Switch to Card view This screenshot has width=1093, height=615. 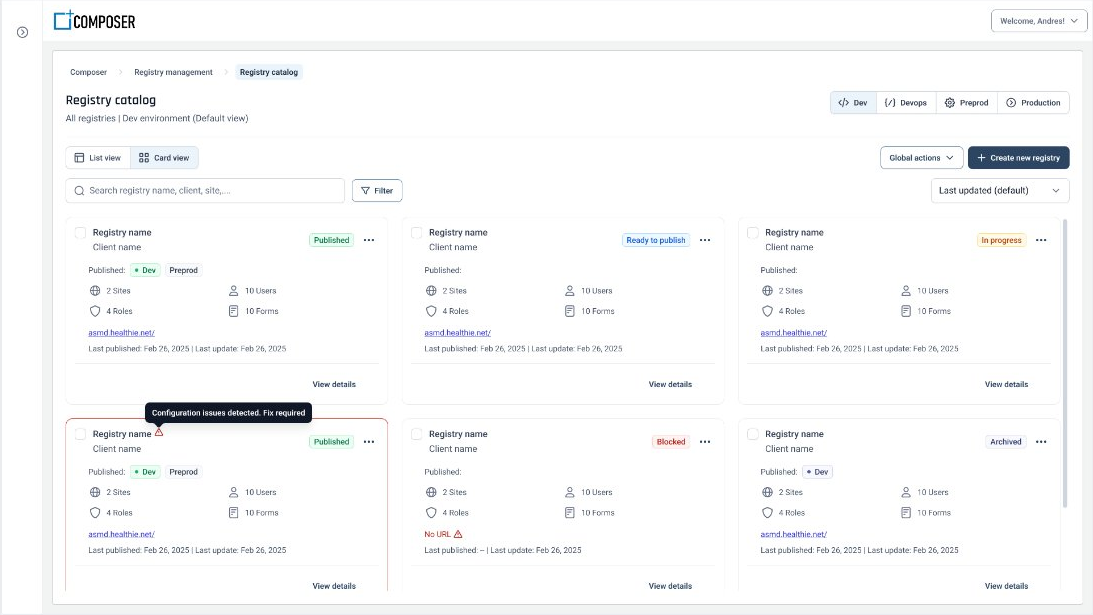coord(164,158)
